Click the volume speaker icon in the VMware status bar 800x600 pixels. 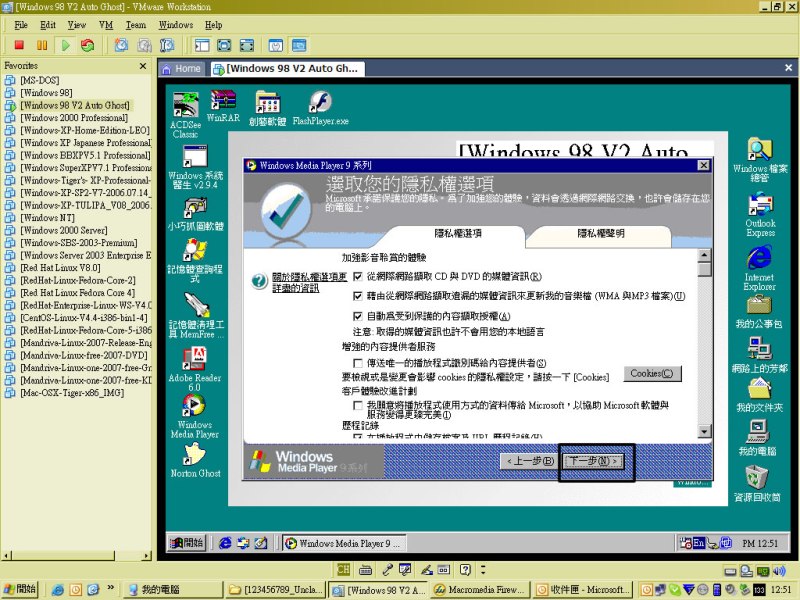click(x=779, y=571)
